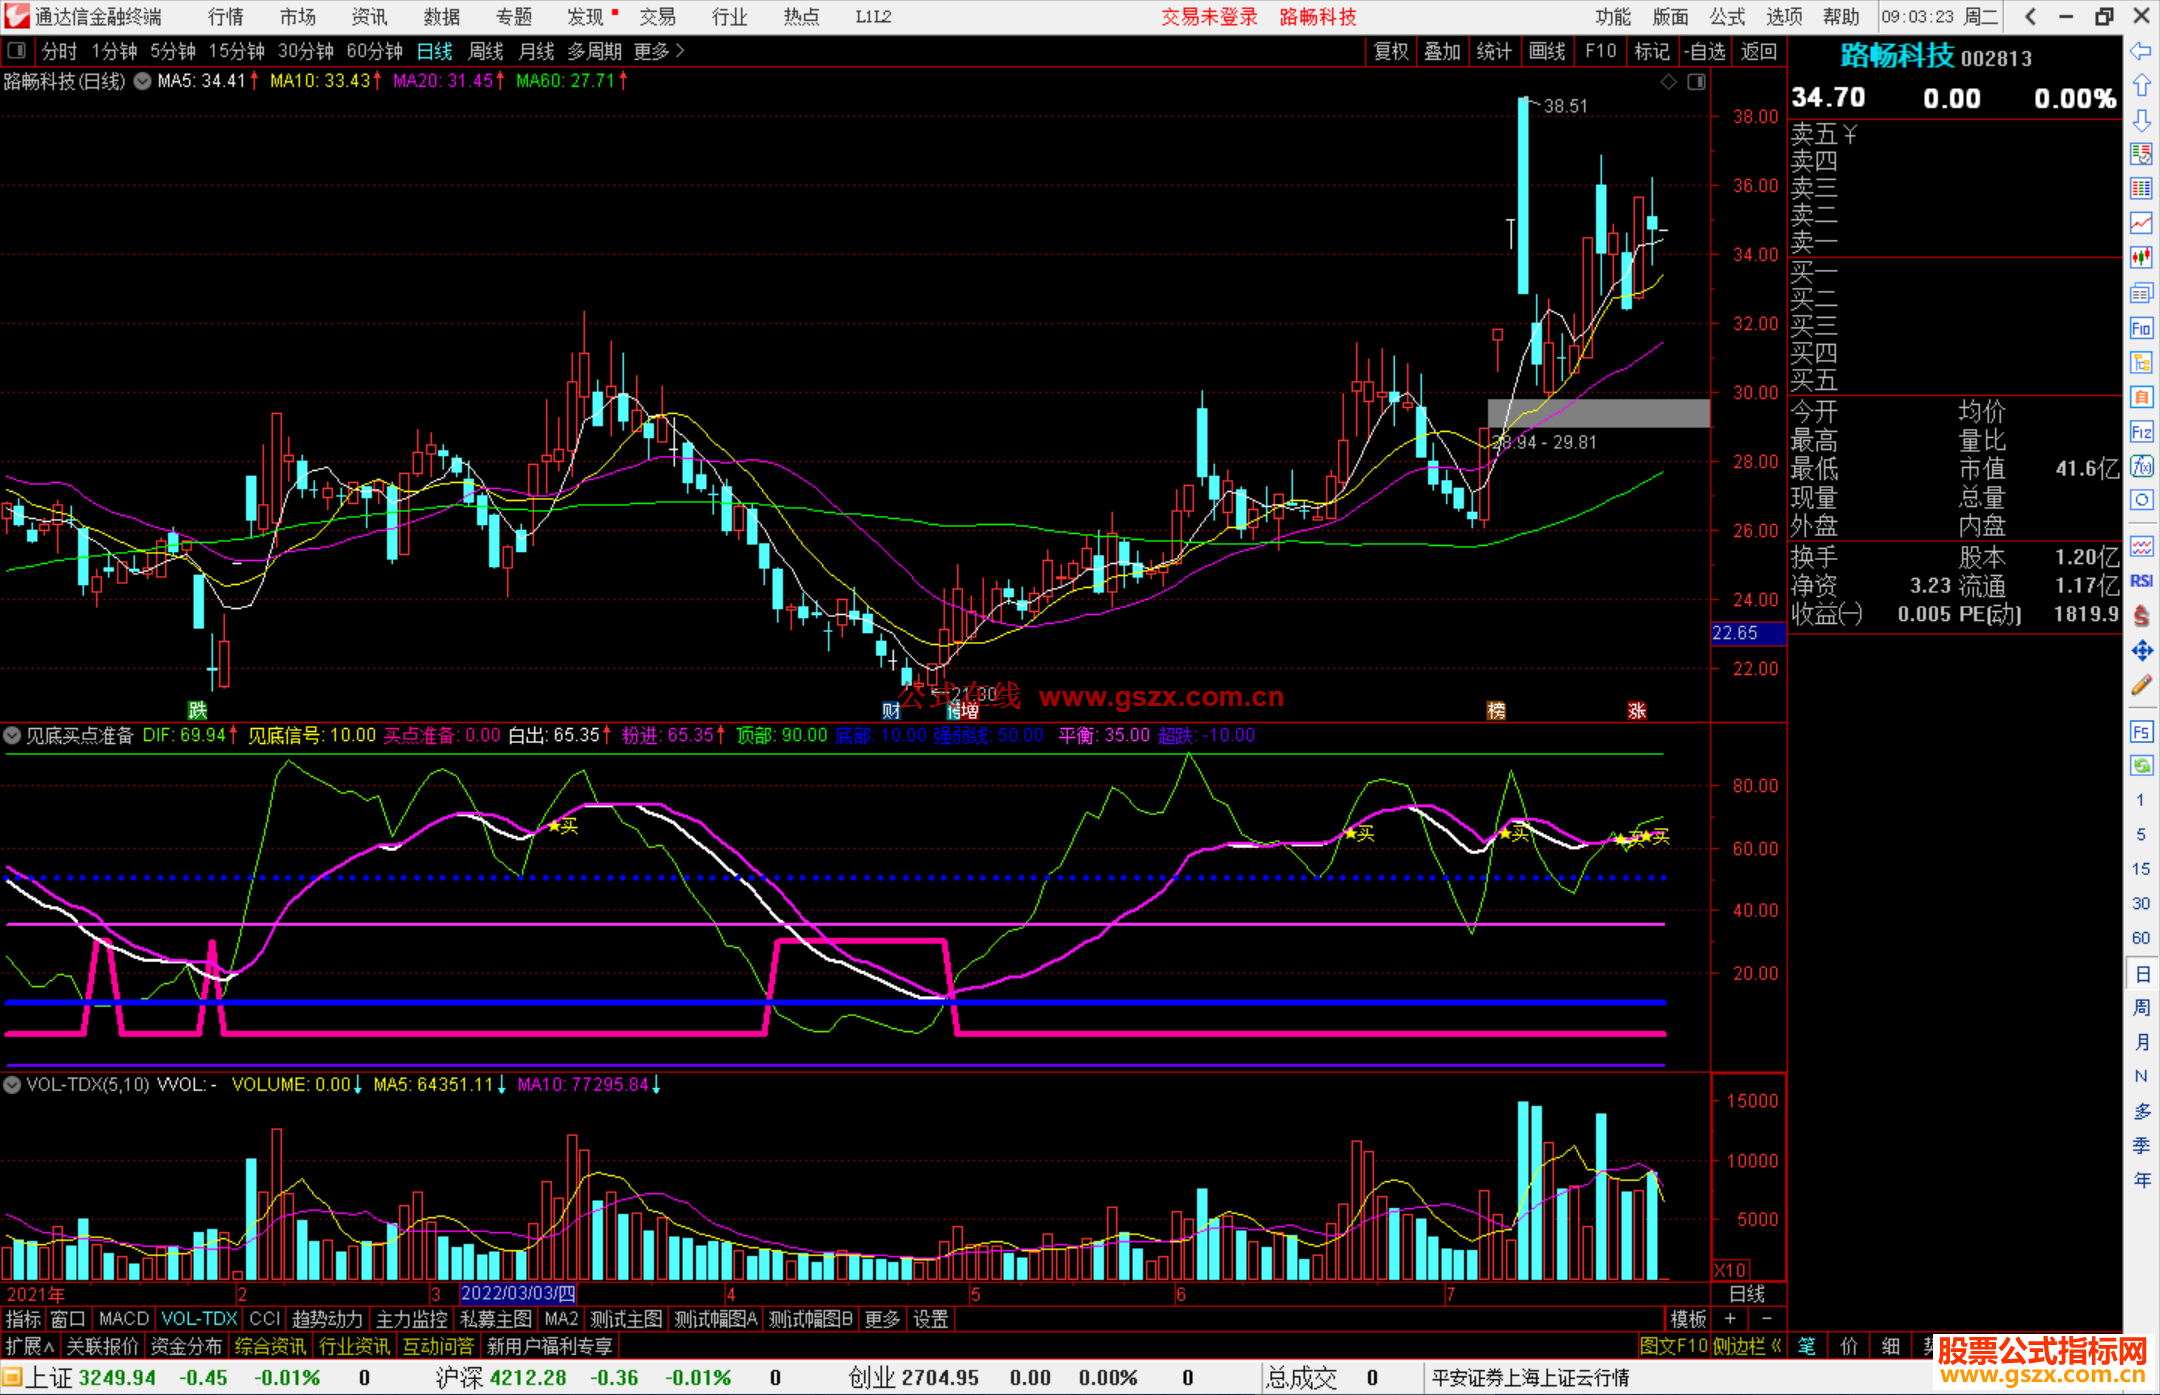The height and width of the screenshot is (1395, 2160).
Task: Select the 日 daily period in sidebar
Action: (2141, 973)
